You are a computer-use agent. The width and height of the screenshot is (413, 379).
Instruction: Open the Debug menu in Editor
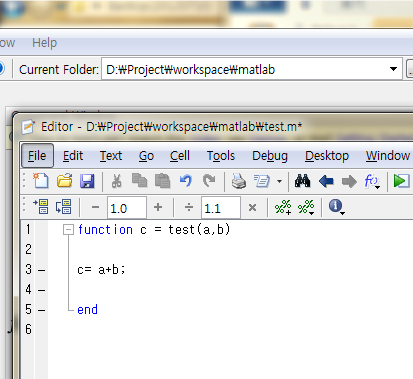pos(270,156)
